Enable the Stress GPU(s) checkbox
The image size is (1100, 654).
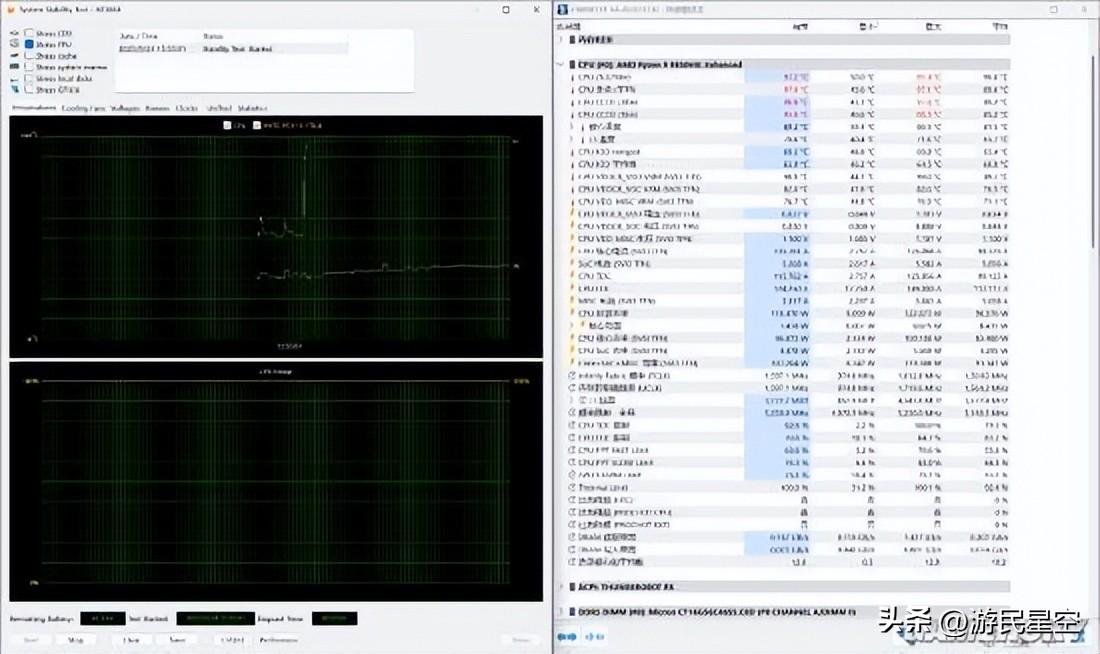(28, 89)
